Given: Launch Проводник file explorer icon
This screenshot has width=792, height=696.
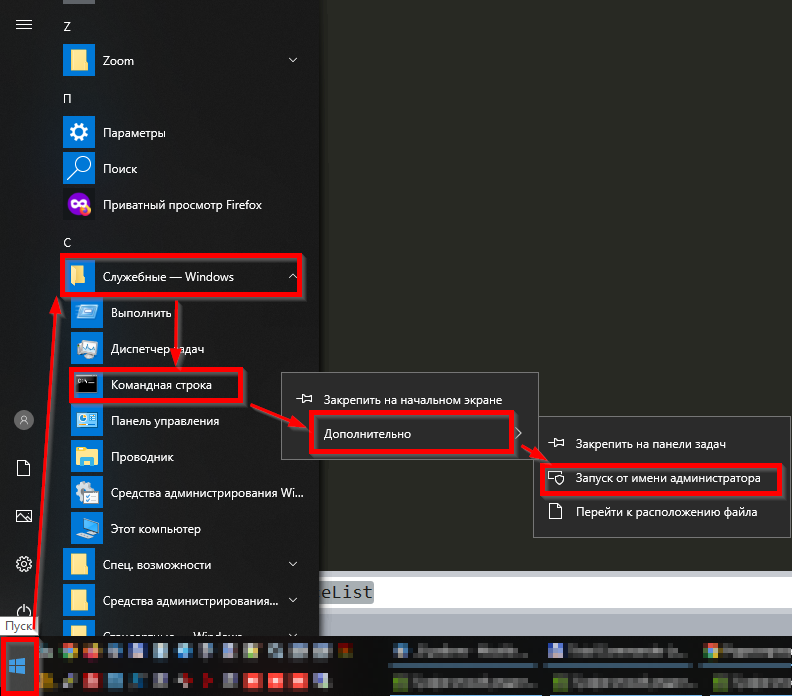Looking at the screenshot, I should 87,457.
